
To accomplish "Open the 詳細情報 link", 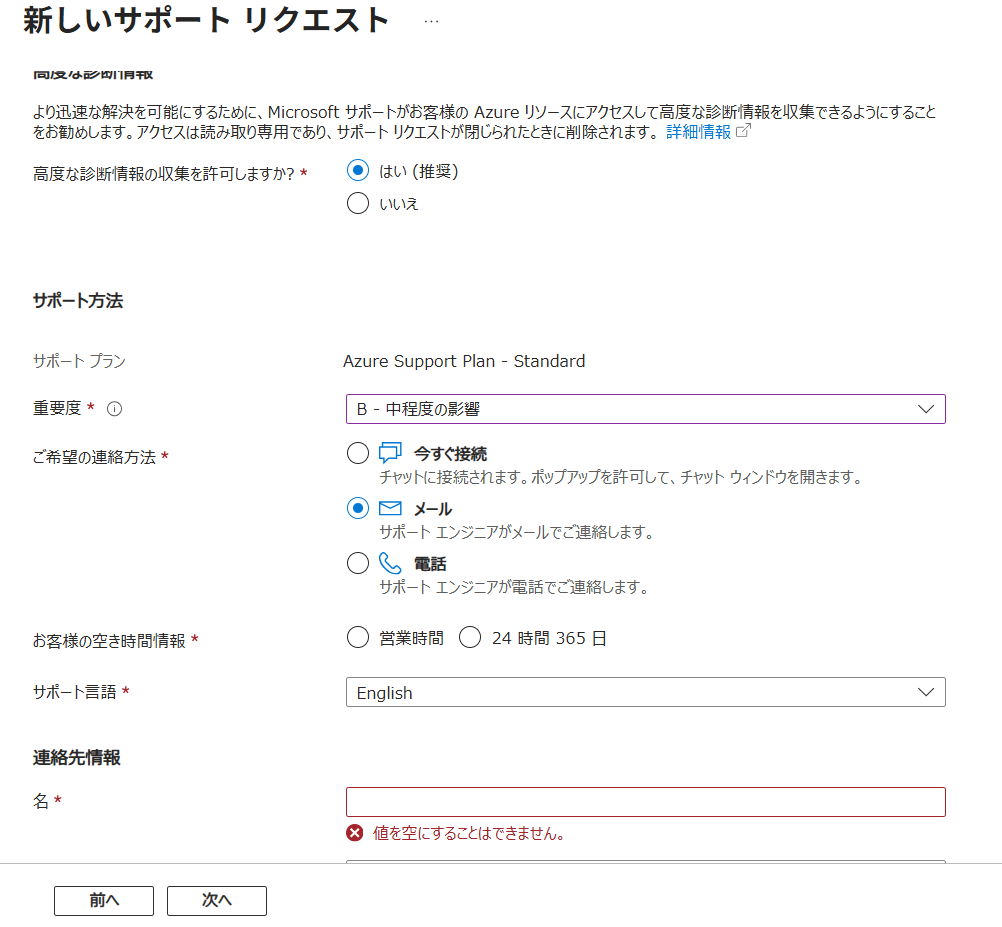I will pyautogui.click(x=698, y=132).
